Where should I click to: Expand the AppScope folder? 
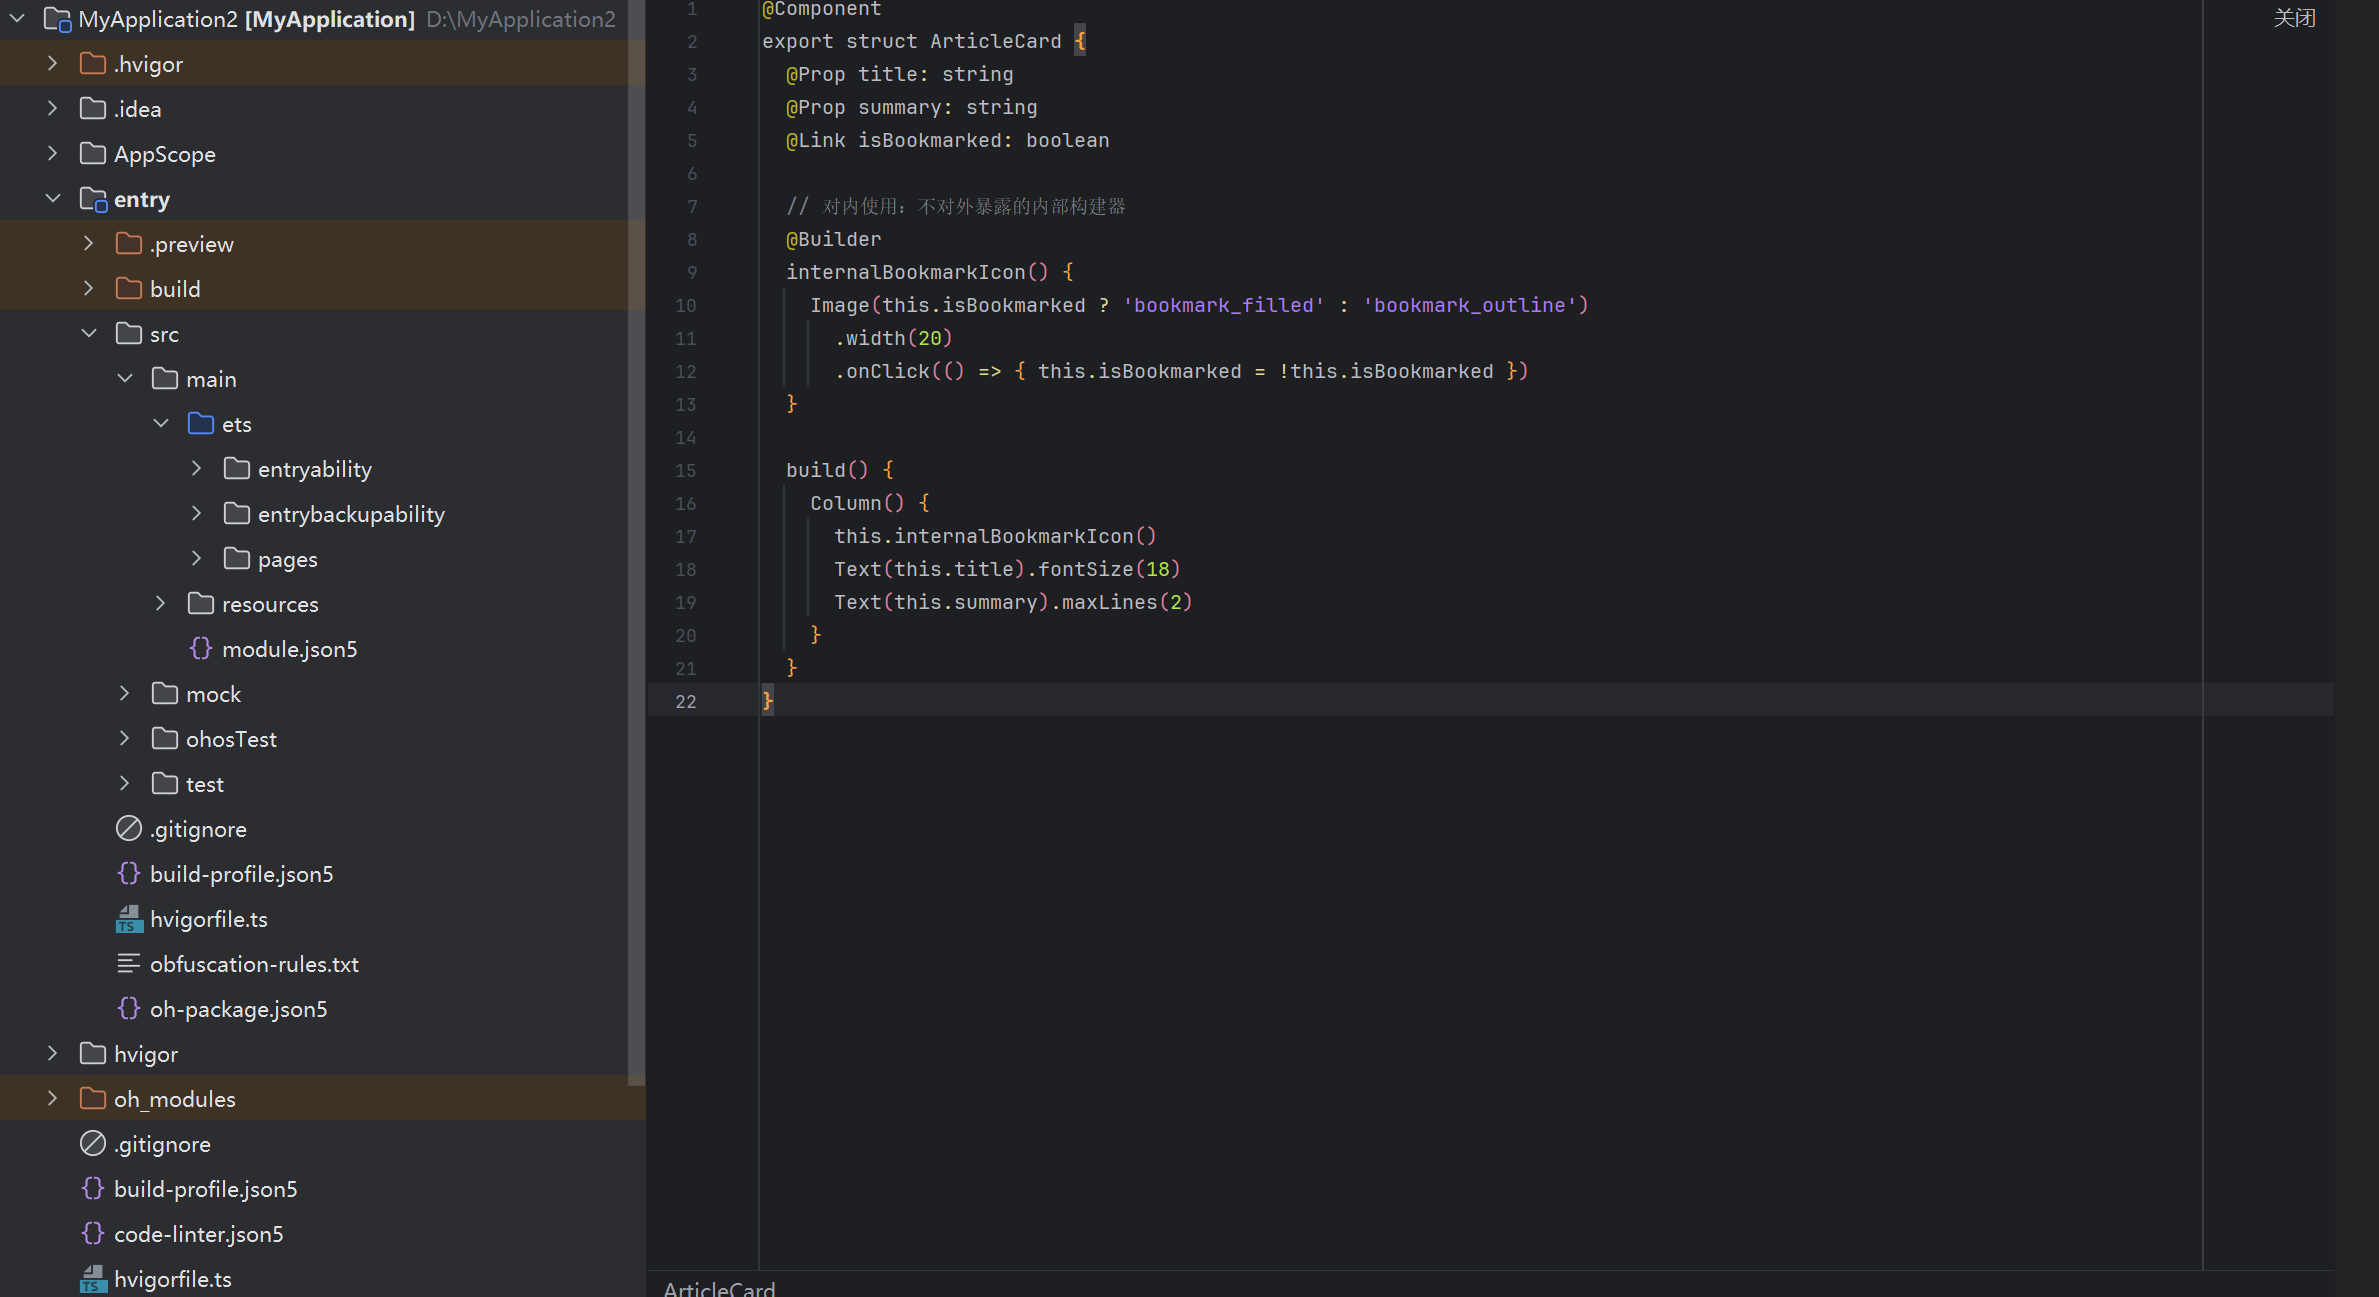click(53, 154)
